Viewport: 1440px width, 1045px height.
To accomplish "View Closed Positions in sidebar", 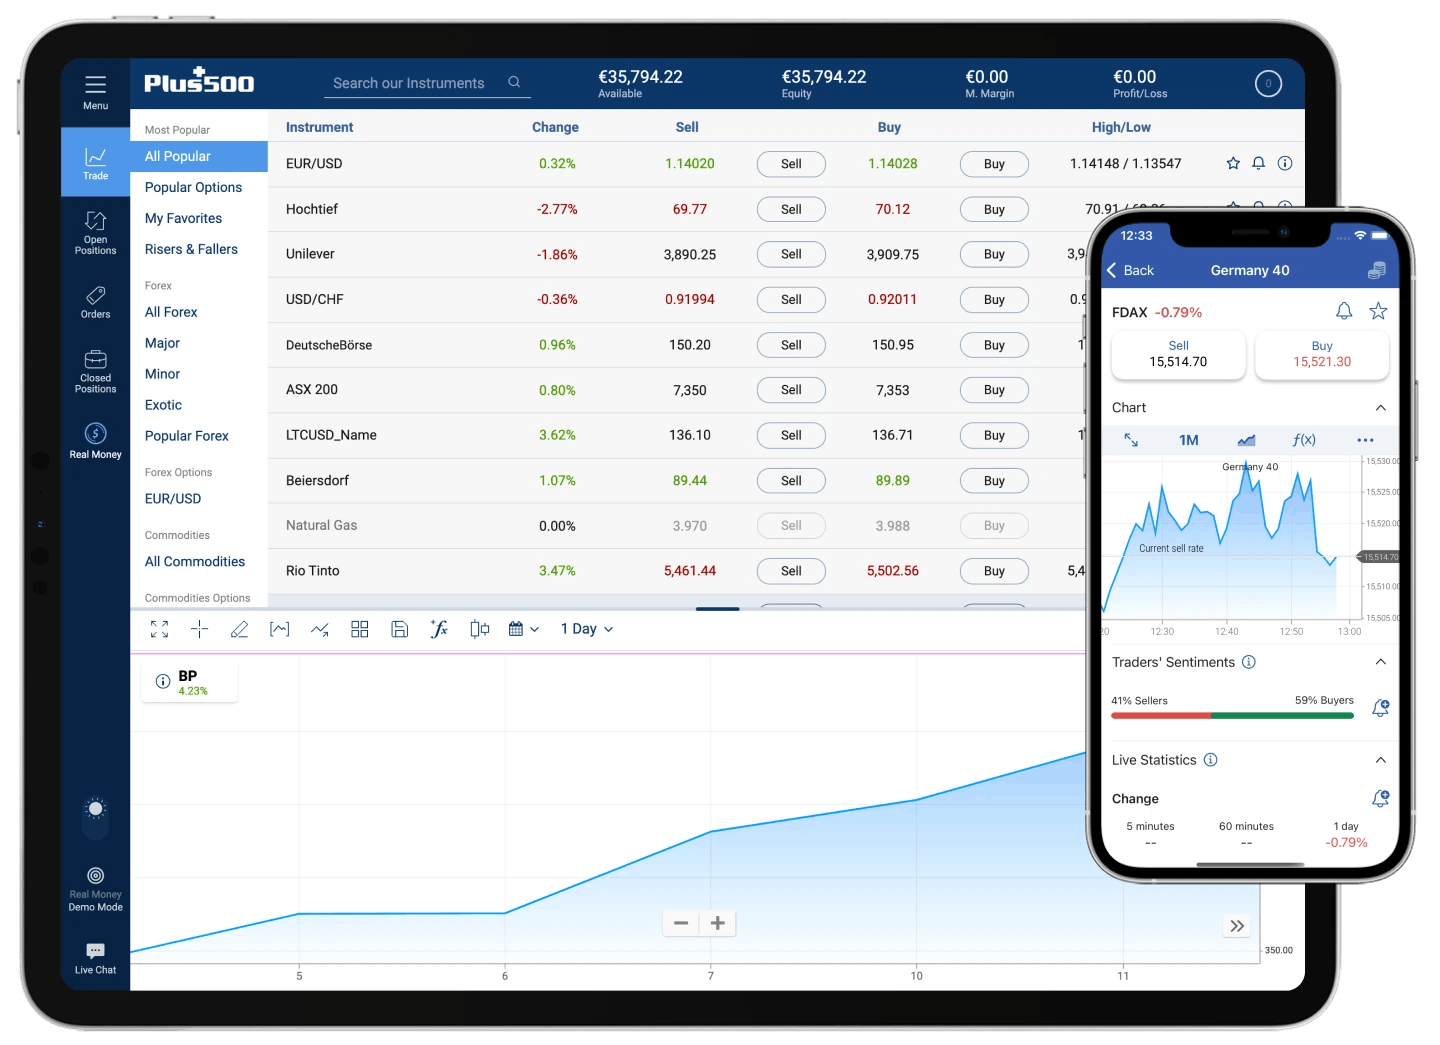I will [95, 371].
